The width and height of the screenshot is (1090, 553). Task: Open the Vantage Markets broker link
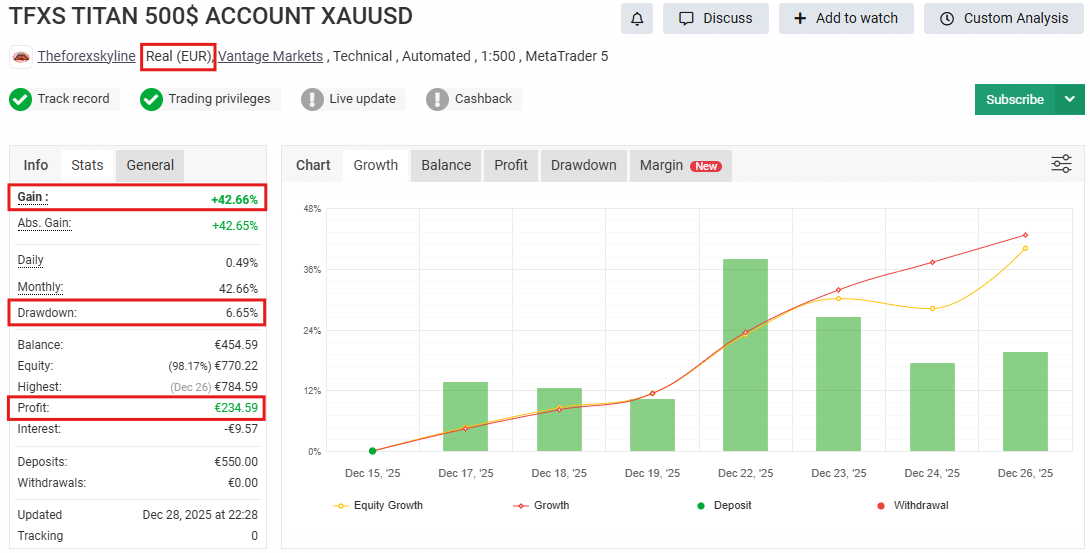tap(270, 56)
